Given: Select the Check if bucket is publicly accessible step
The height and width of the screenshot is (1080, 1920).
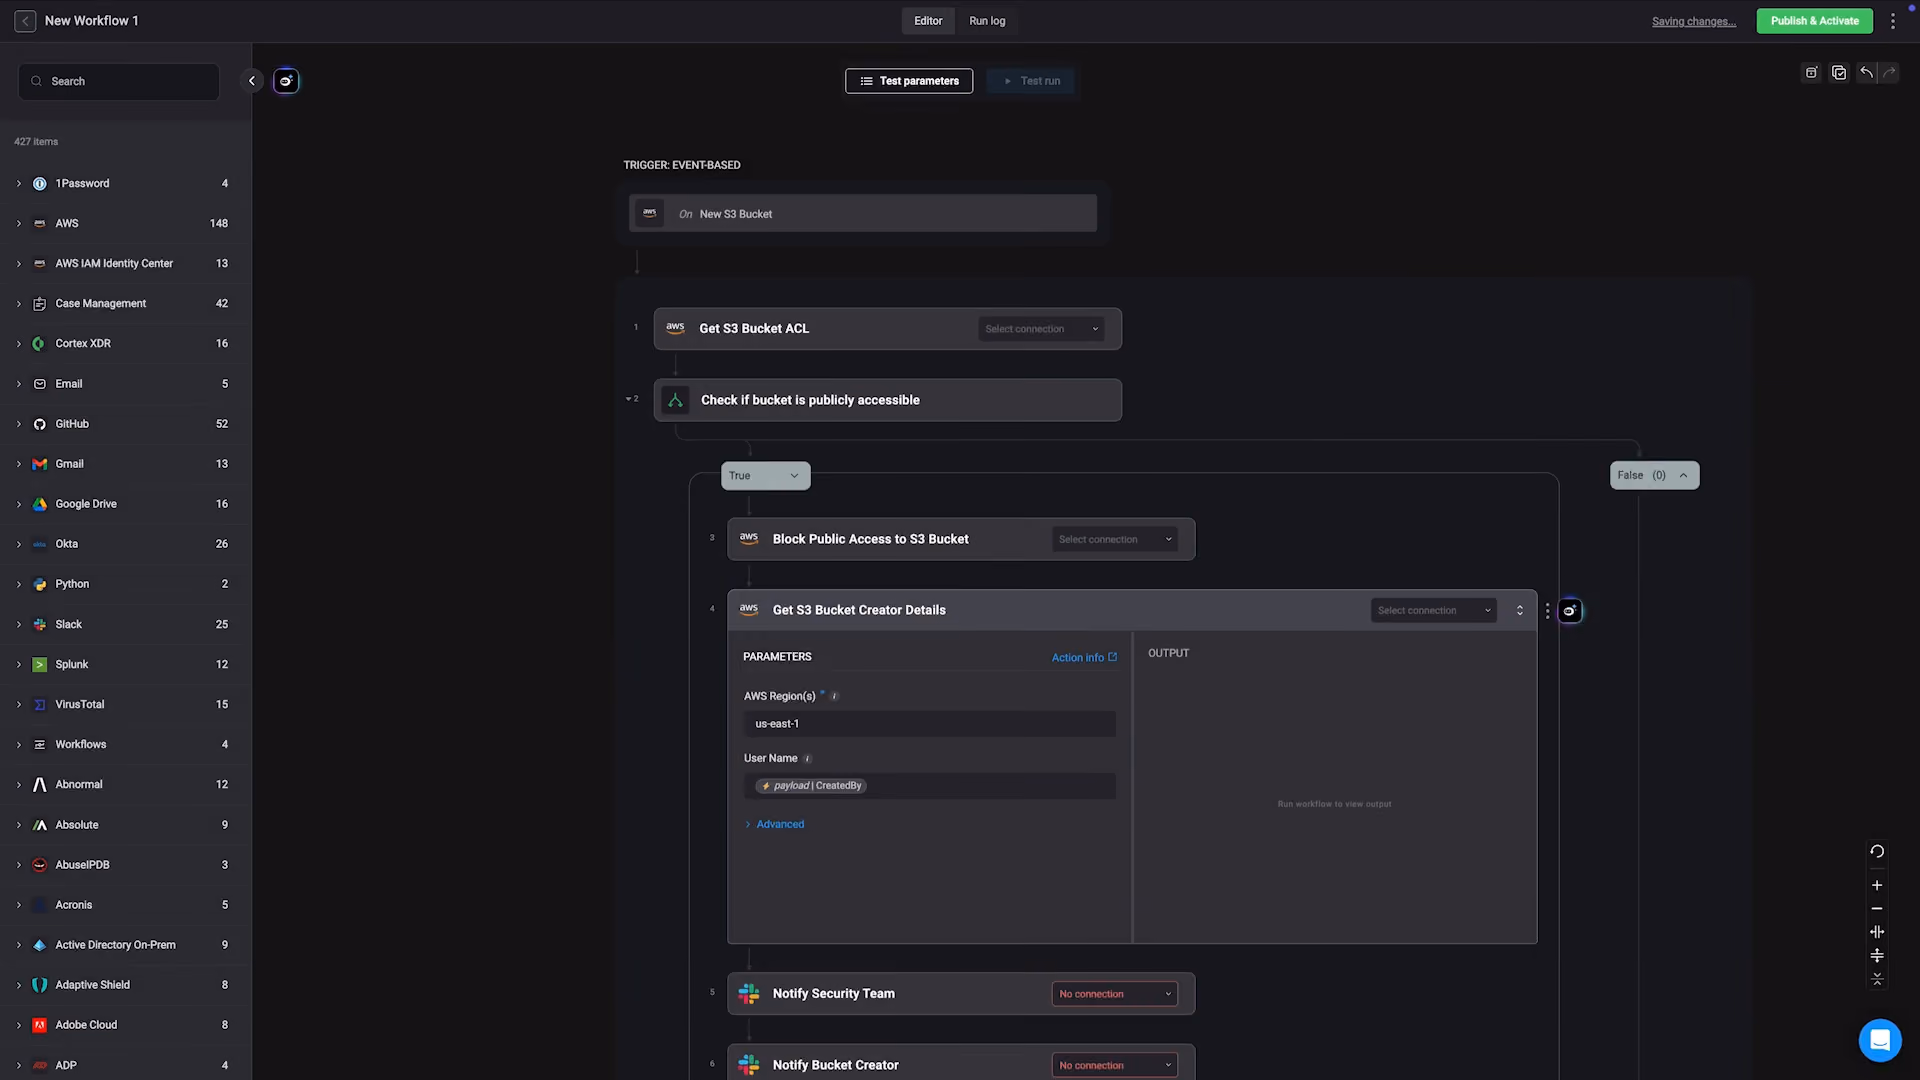Looking at the screenshot, I should pyautogui.click(x=888, y=400).
